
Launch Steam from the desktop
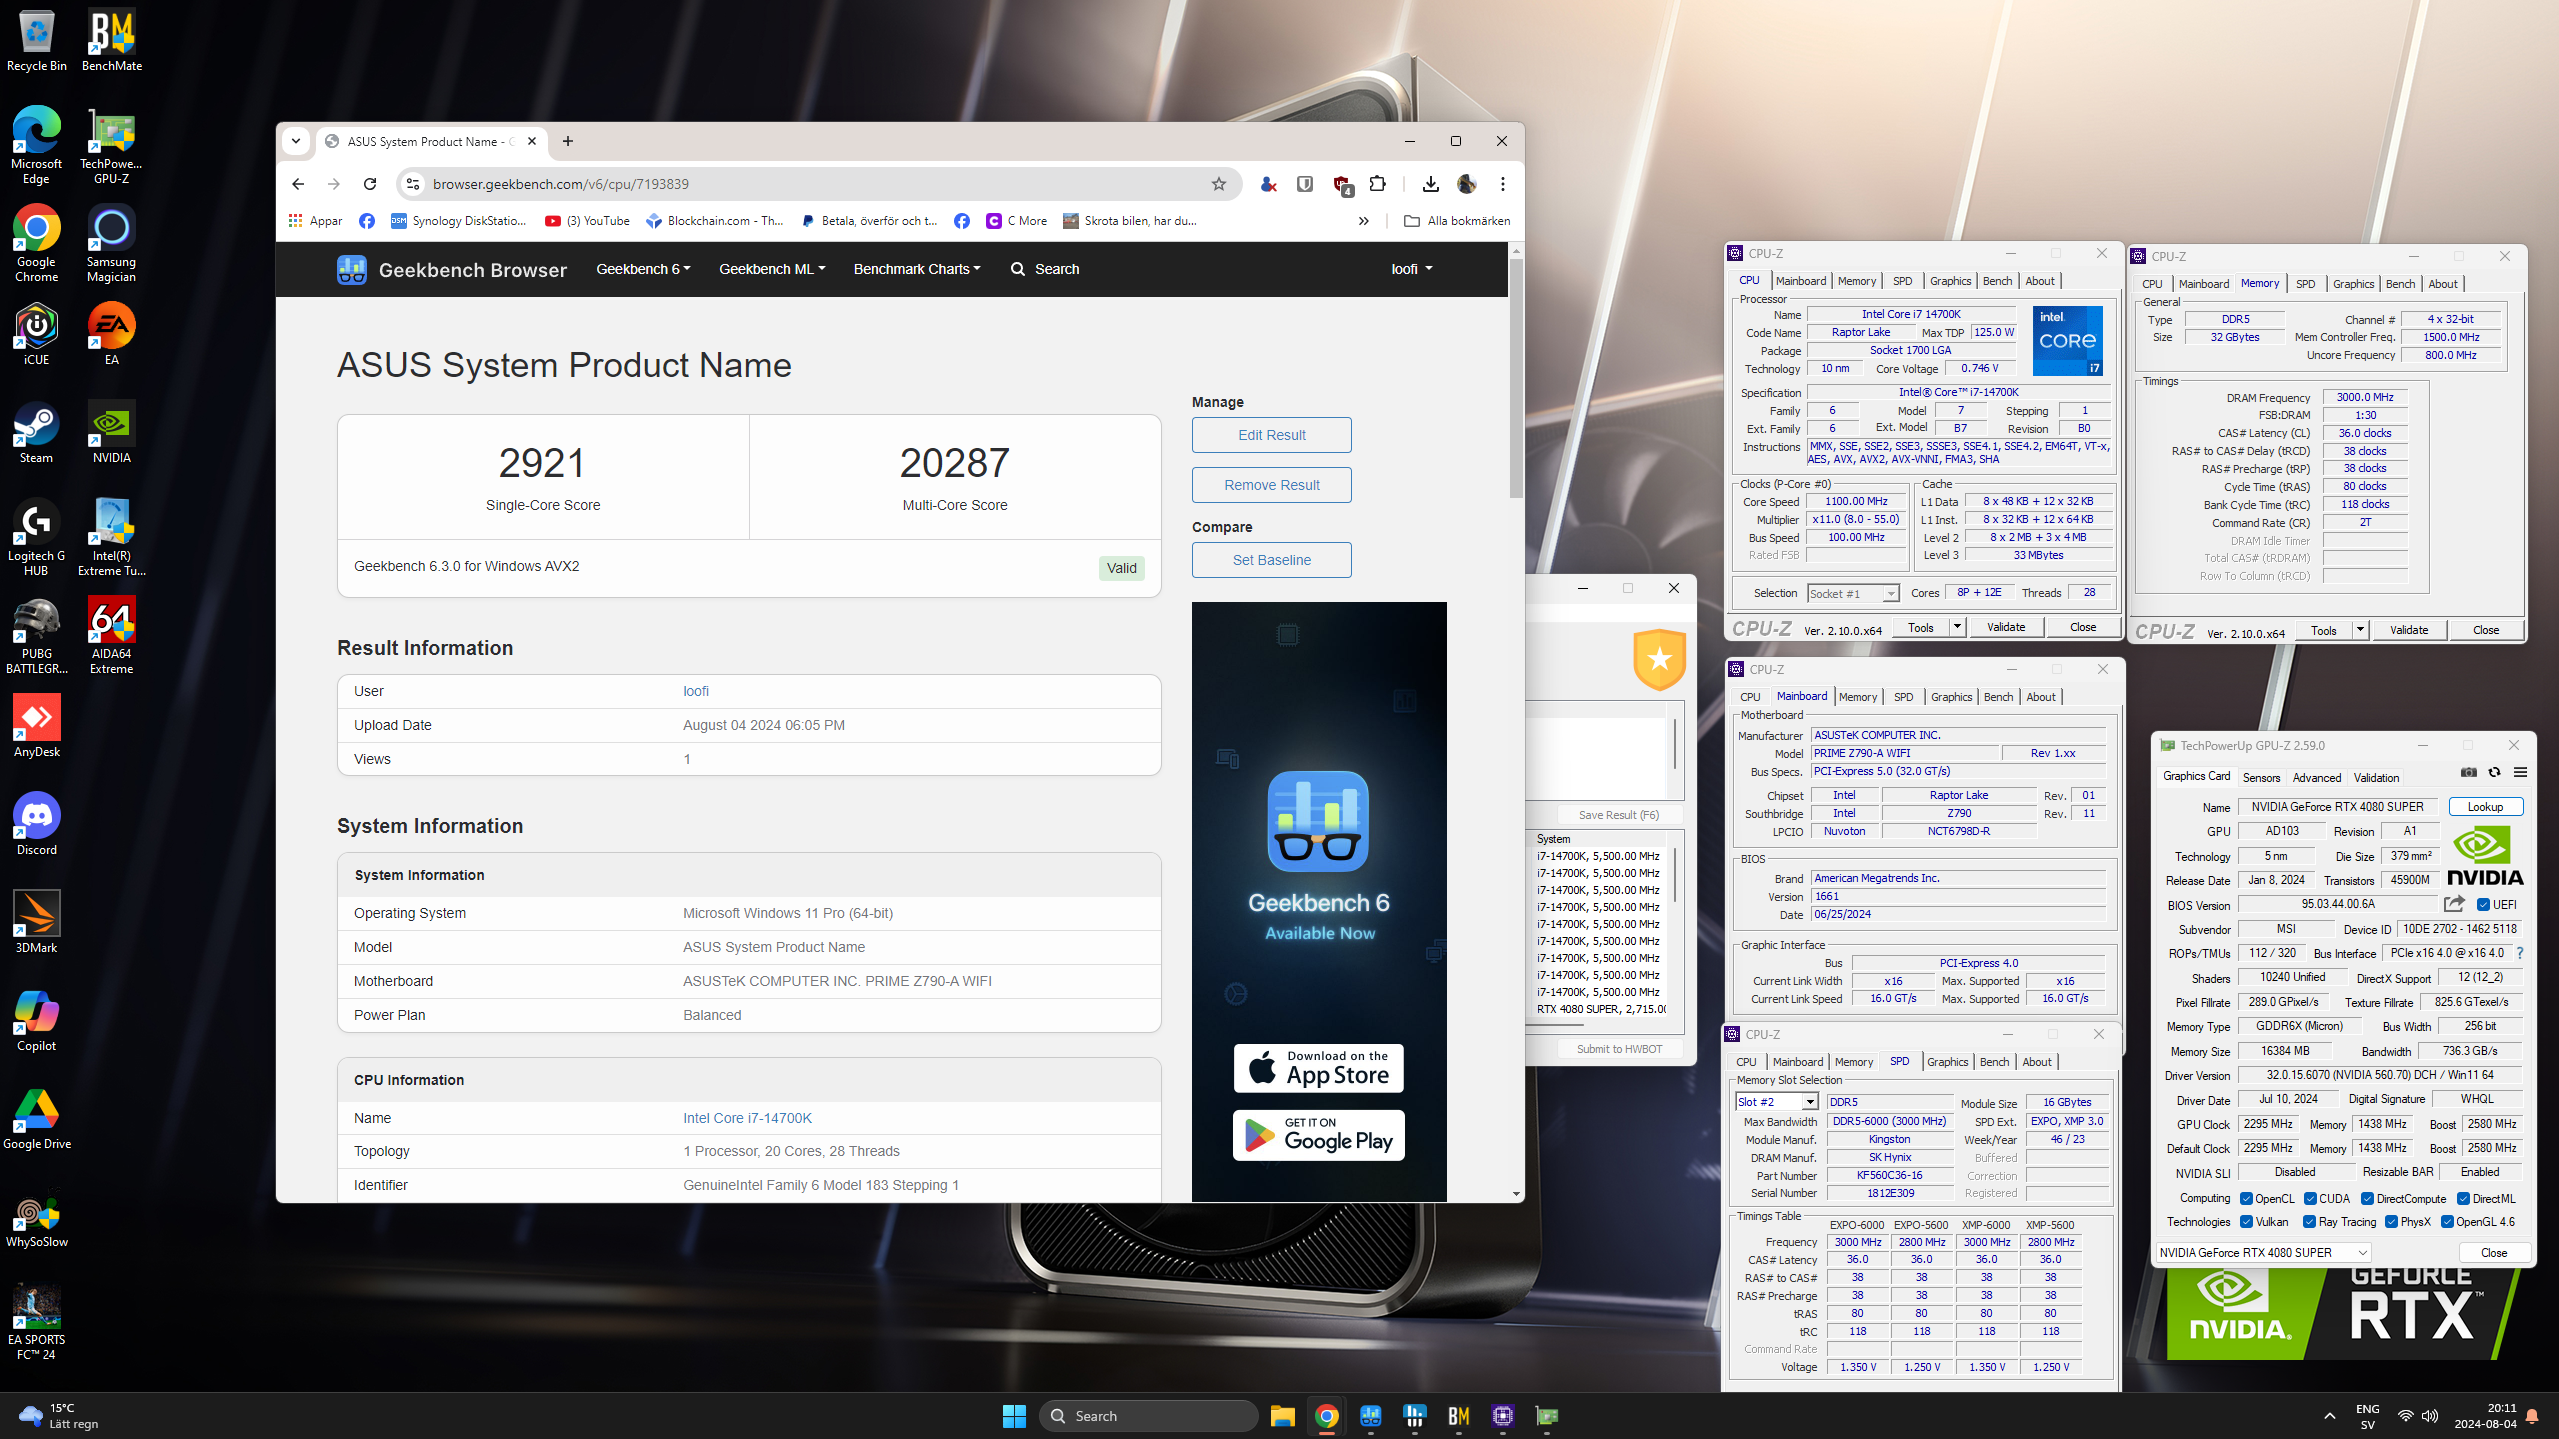(x=36, y=432)
